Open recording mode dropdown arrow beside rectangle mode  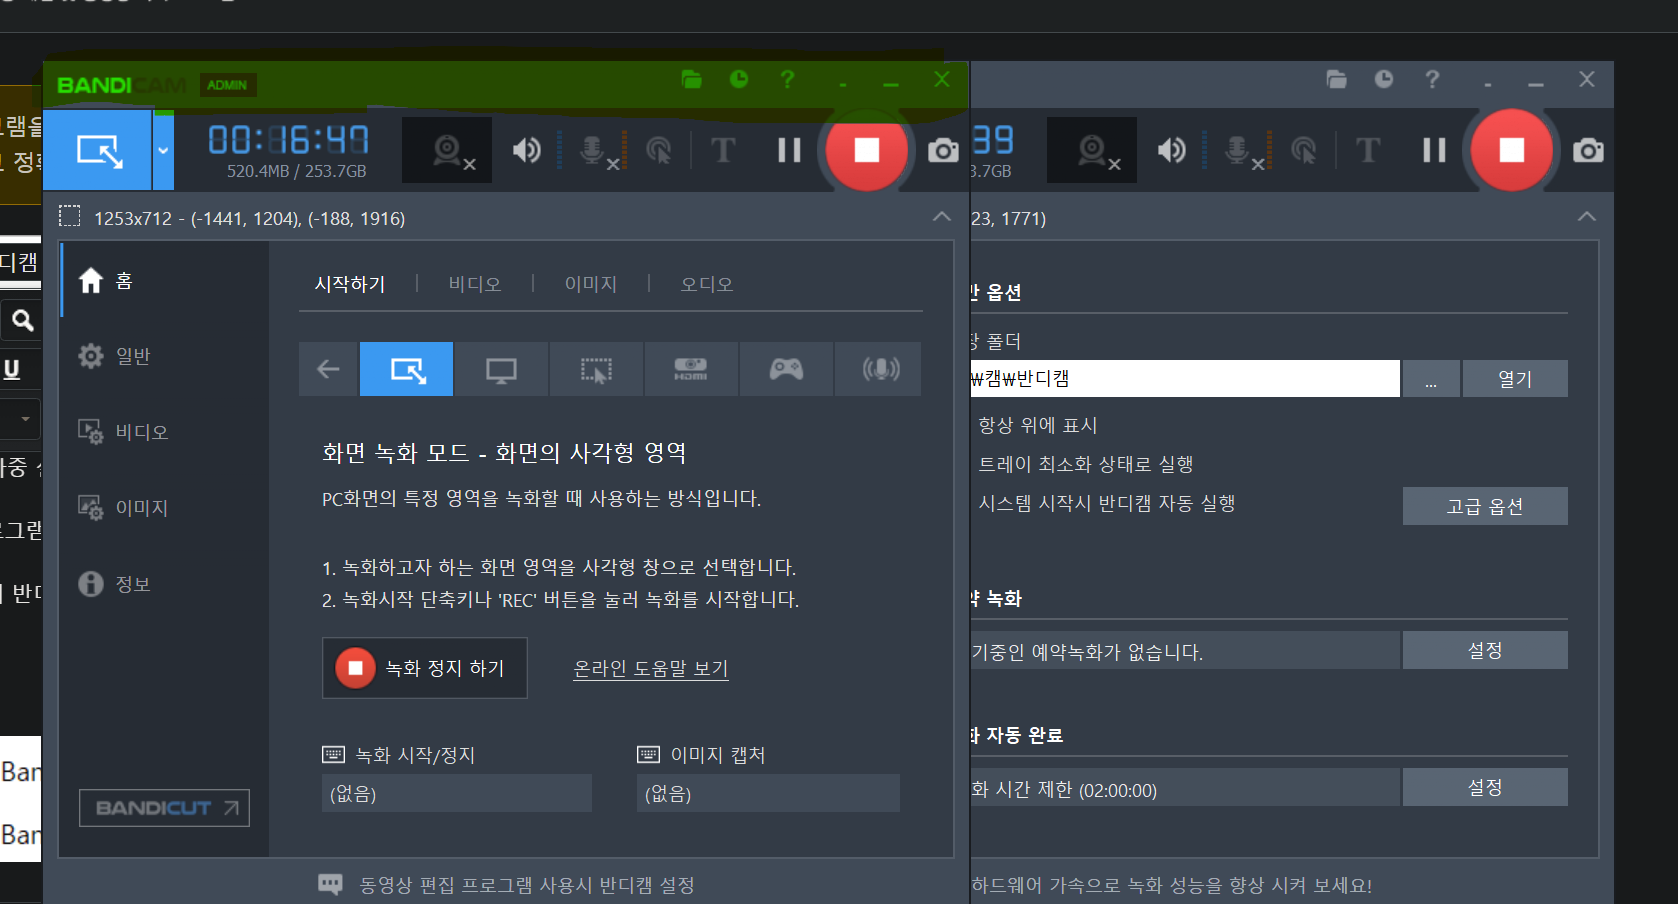point(163,150)
